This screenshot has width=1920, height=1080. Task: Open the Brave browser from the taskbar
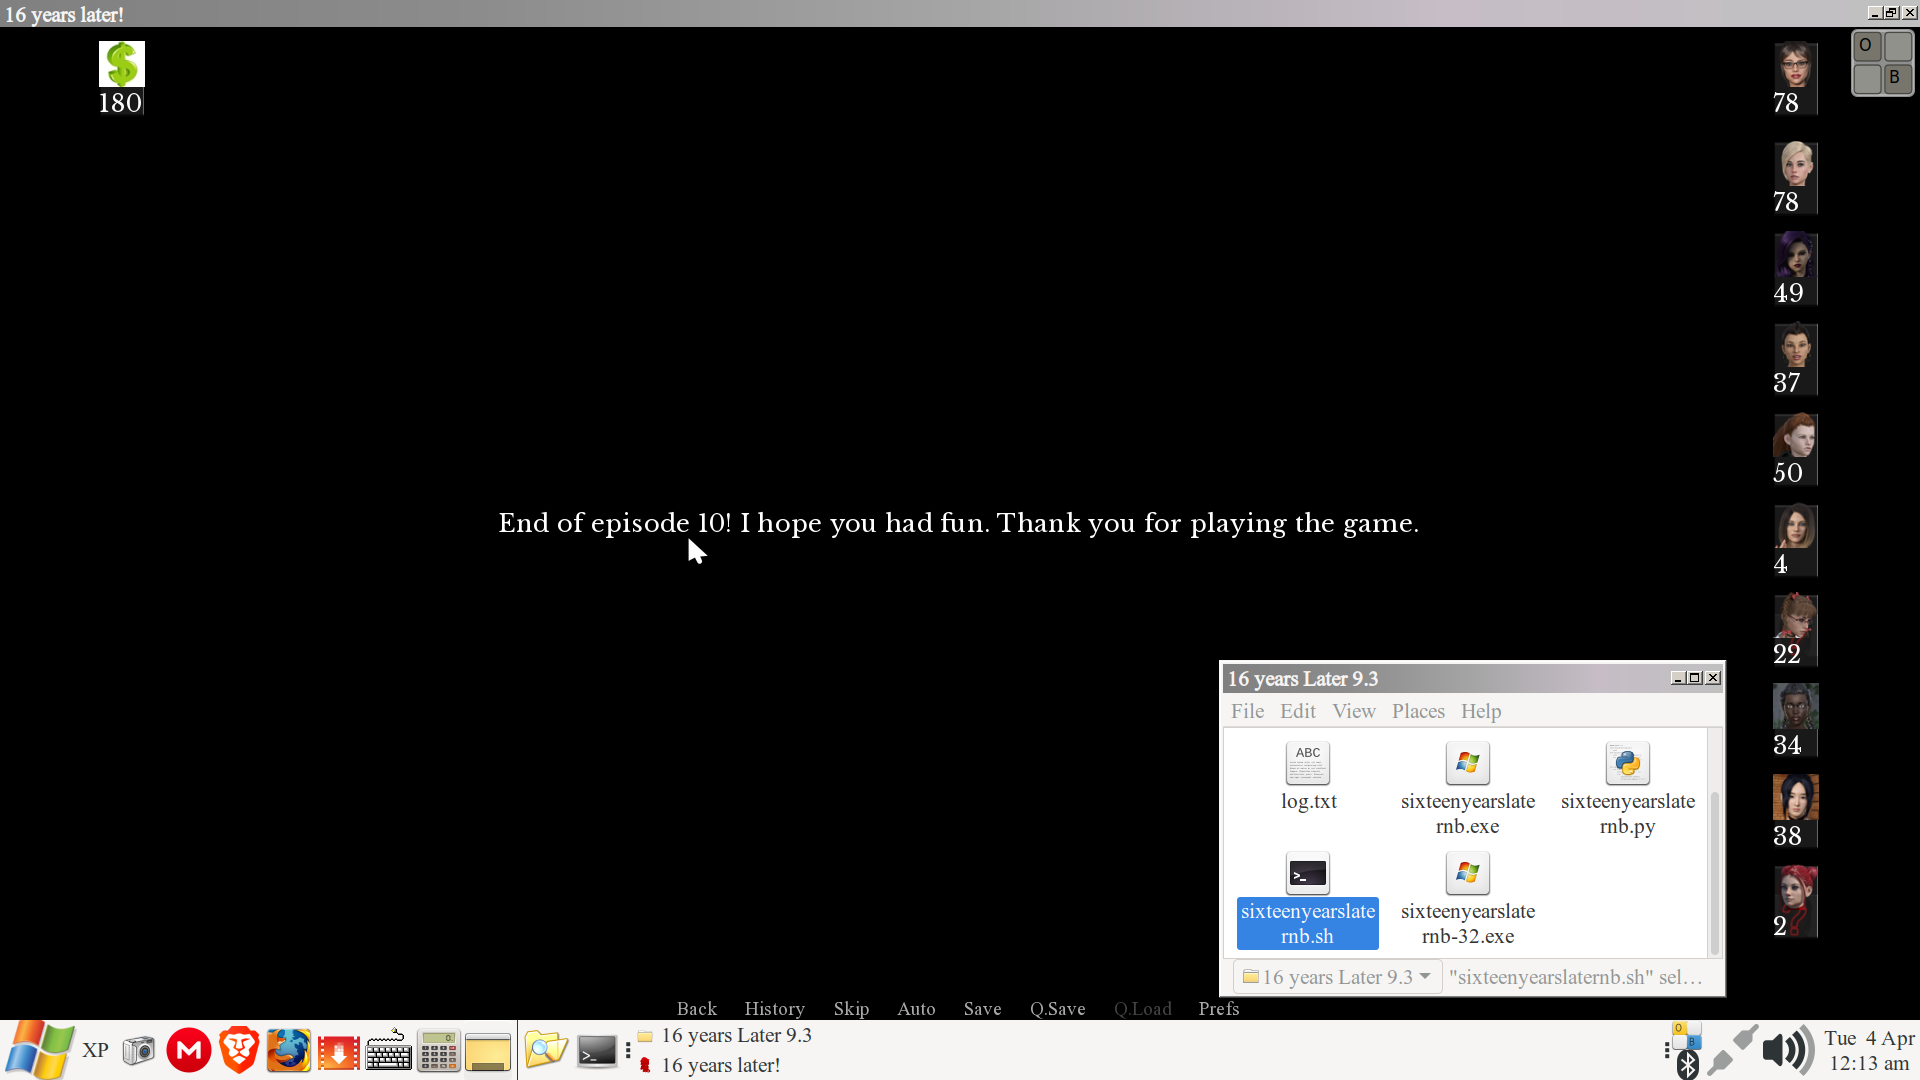[238, 1051]
